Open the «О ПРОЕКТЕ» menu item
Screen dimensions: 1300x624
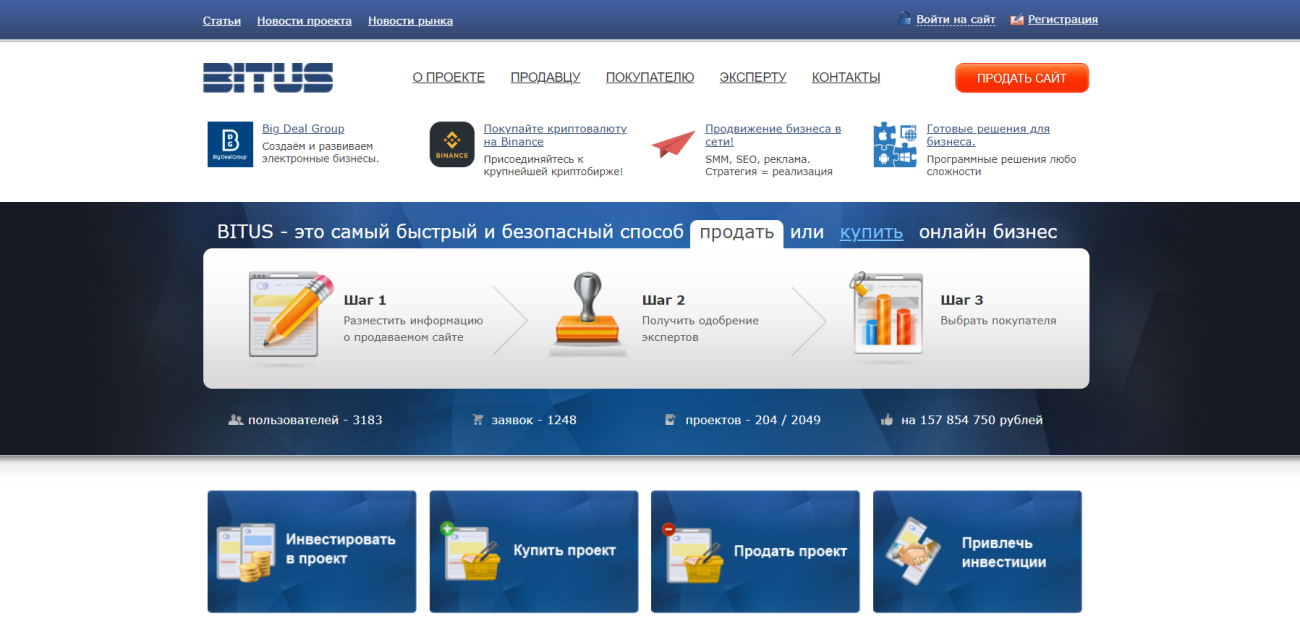click(x=448, y=77)
